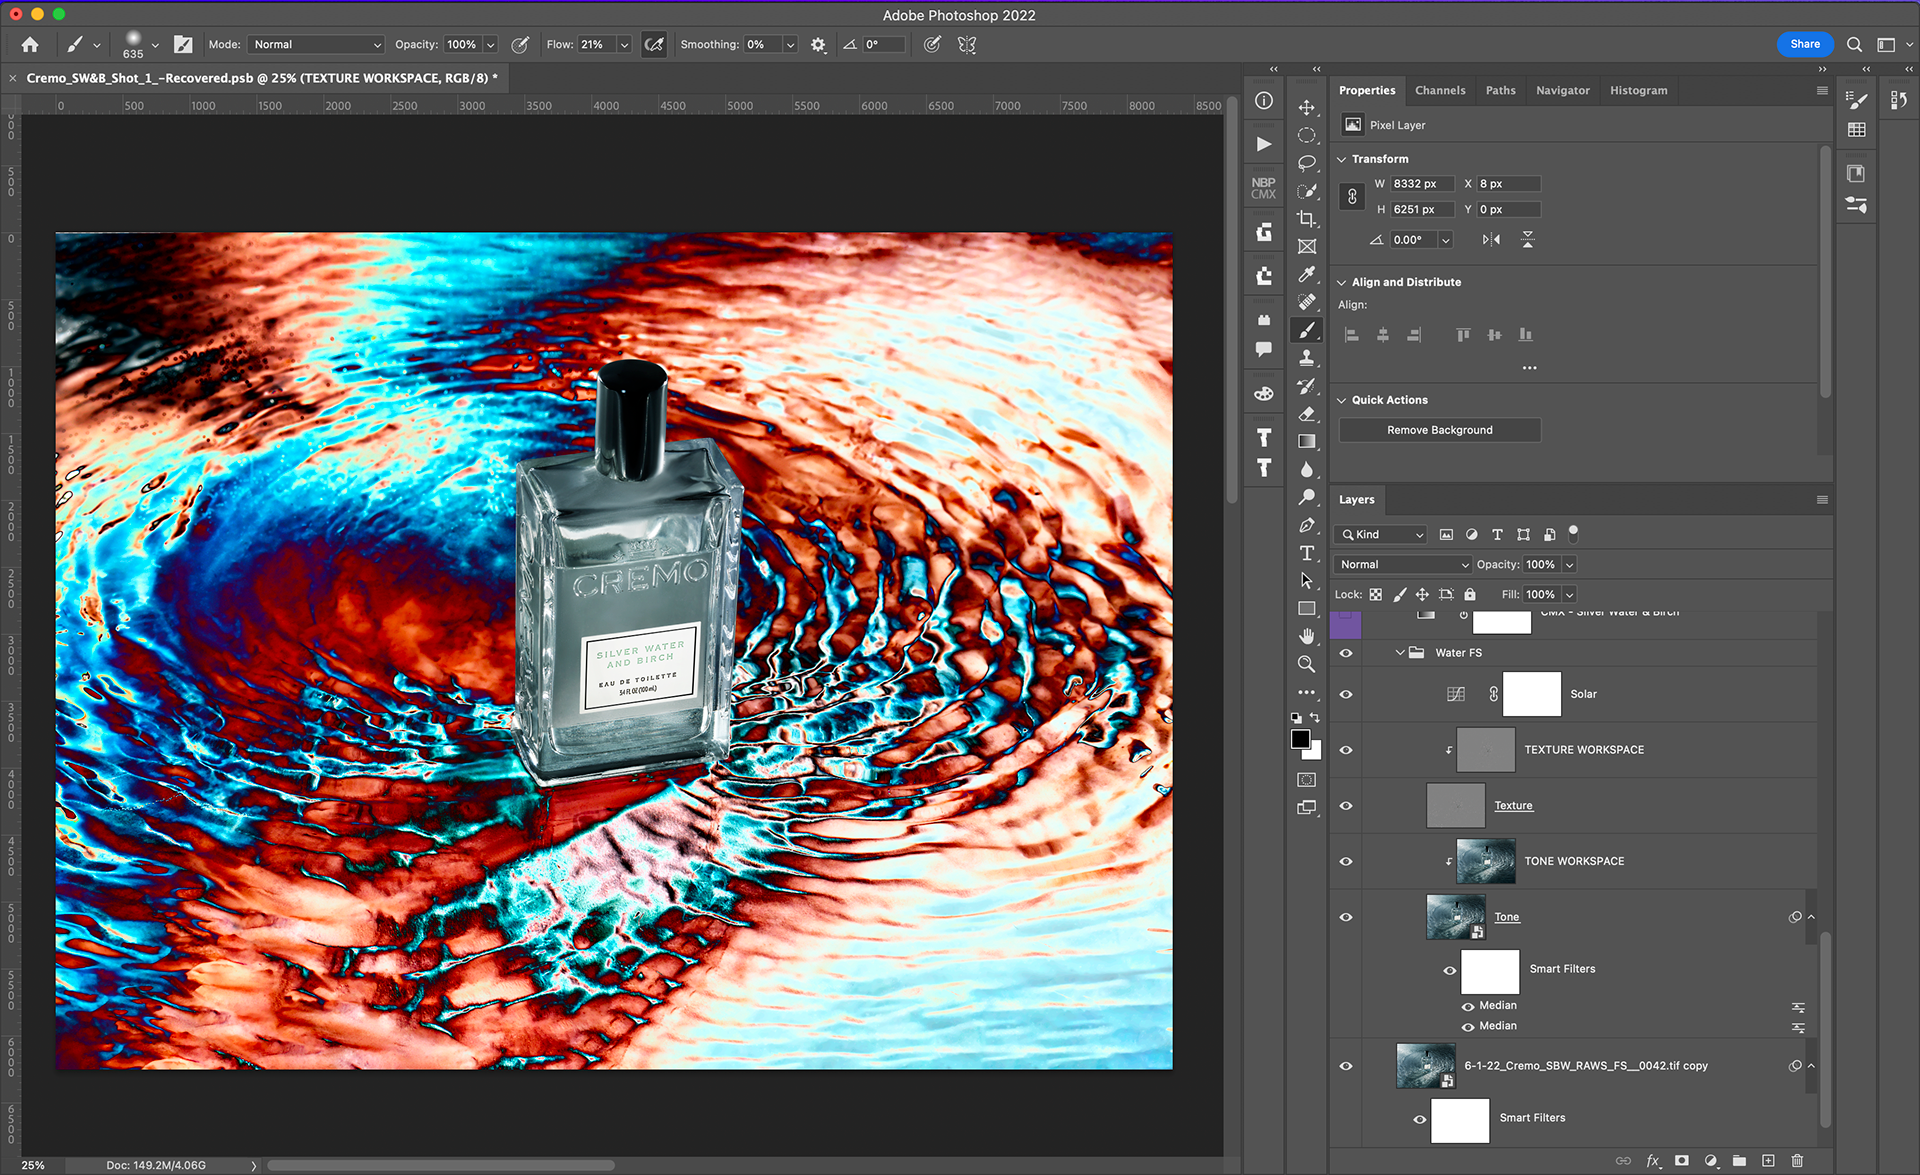Select the Lasso tool
Screen dimensions: 1920x1175
coord(1306,163)
